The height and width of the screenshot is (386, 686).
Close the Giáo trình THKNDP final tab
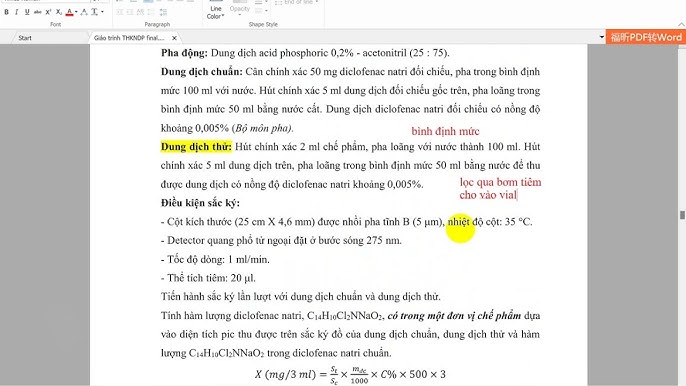click(x=174, y=38)
